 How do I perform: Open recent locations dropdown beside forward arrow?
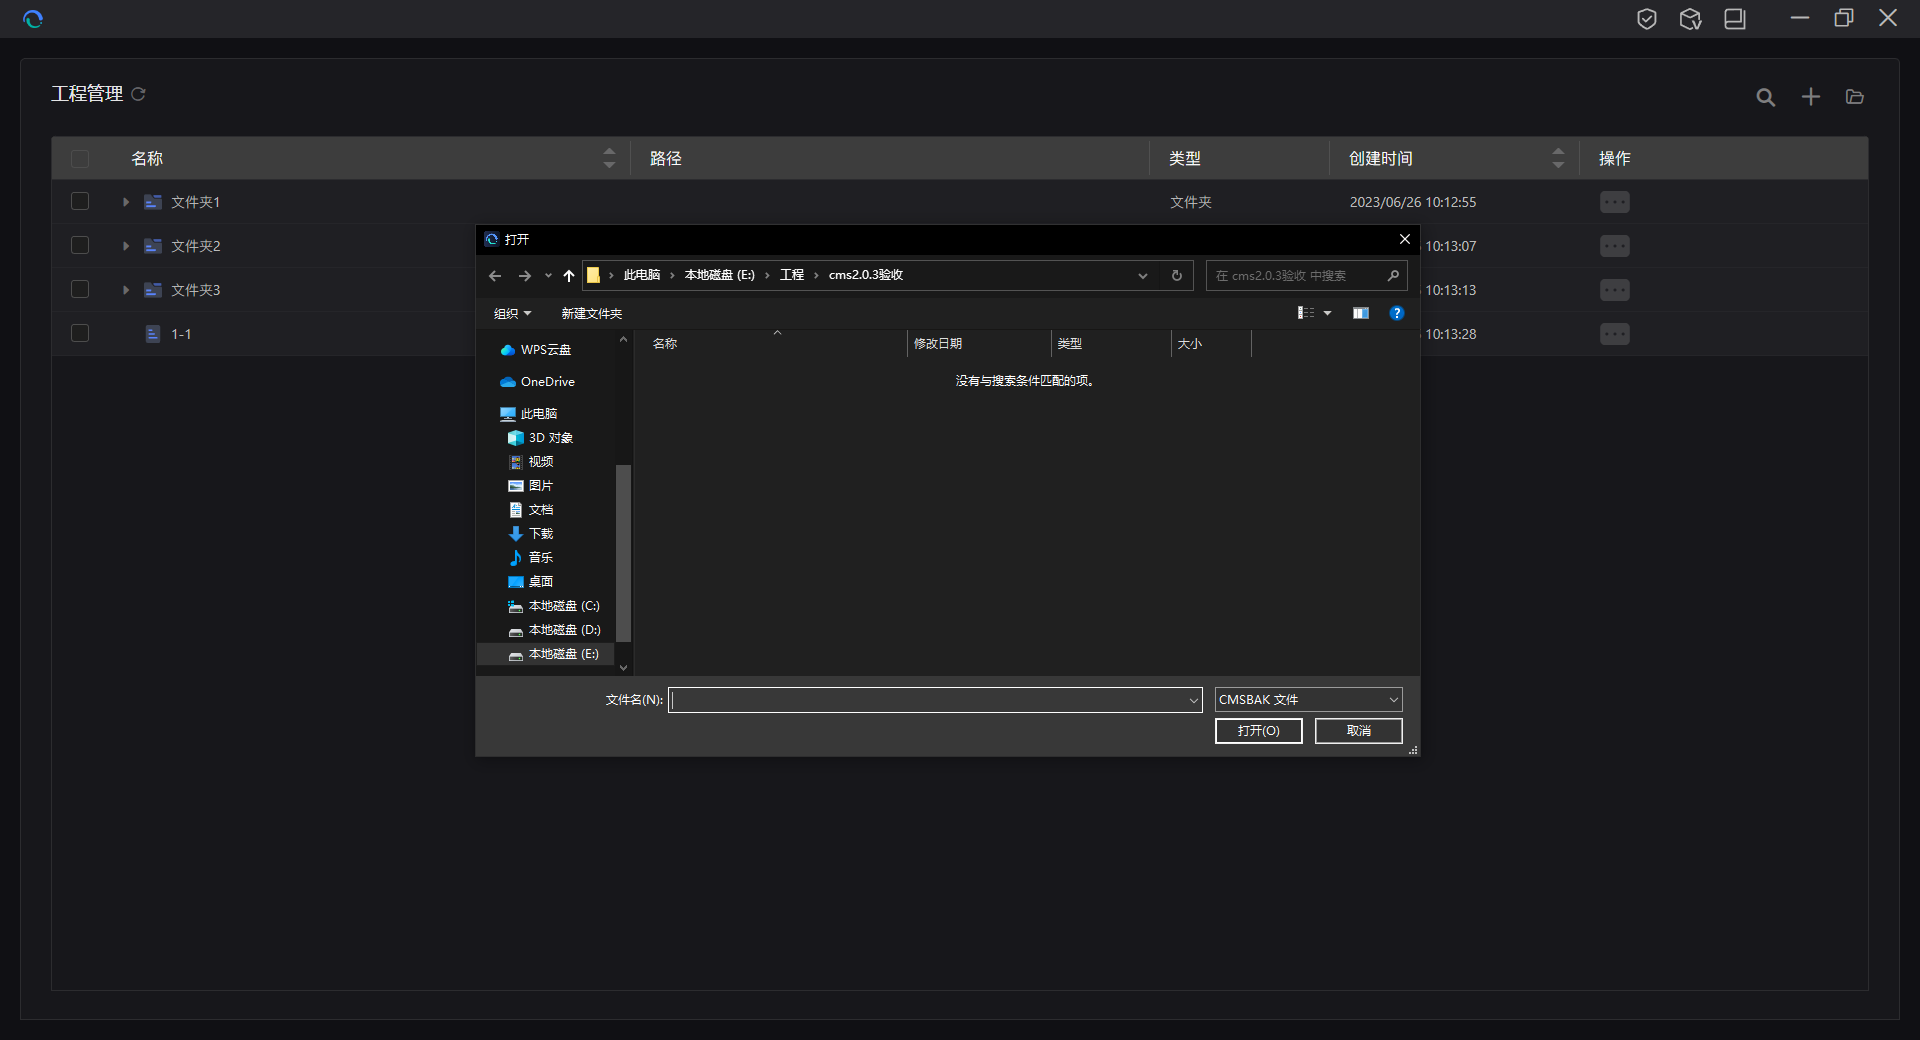pyautogui.click(x=548, y=276)
